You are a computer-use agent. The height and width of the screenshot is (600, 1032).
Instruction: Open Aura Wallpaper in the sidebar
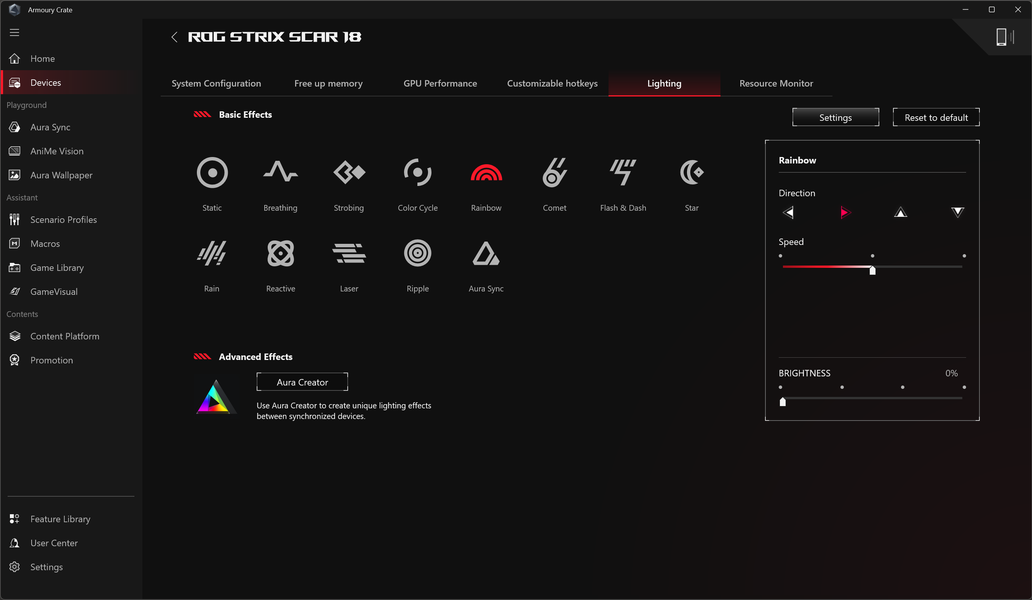pyautogui.click(x=71, y=175)
